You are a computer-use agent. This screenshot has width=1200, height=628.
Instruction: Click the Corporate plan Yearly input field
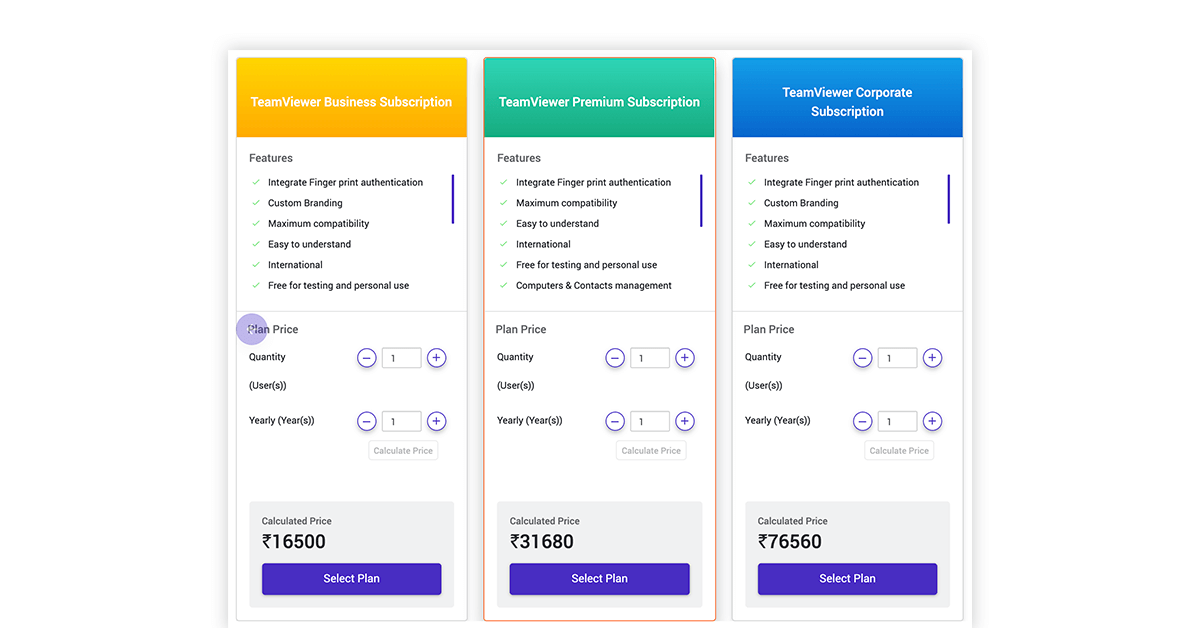click(897, 421)
